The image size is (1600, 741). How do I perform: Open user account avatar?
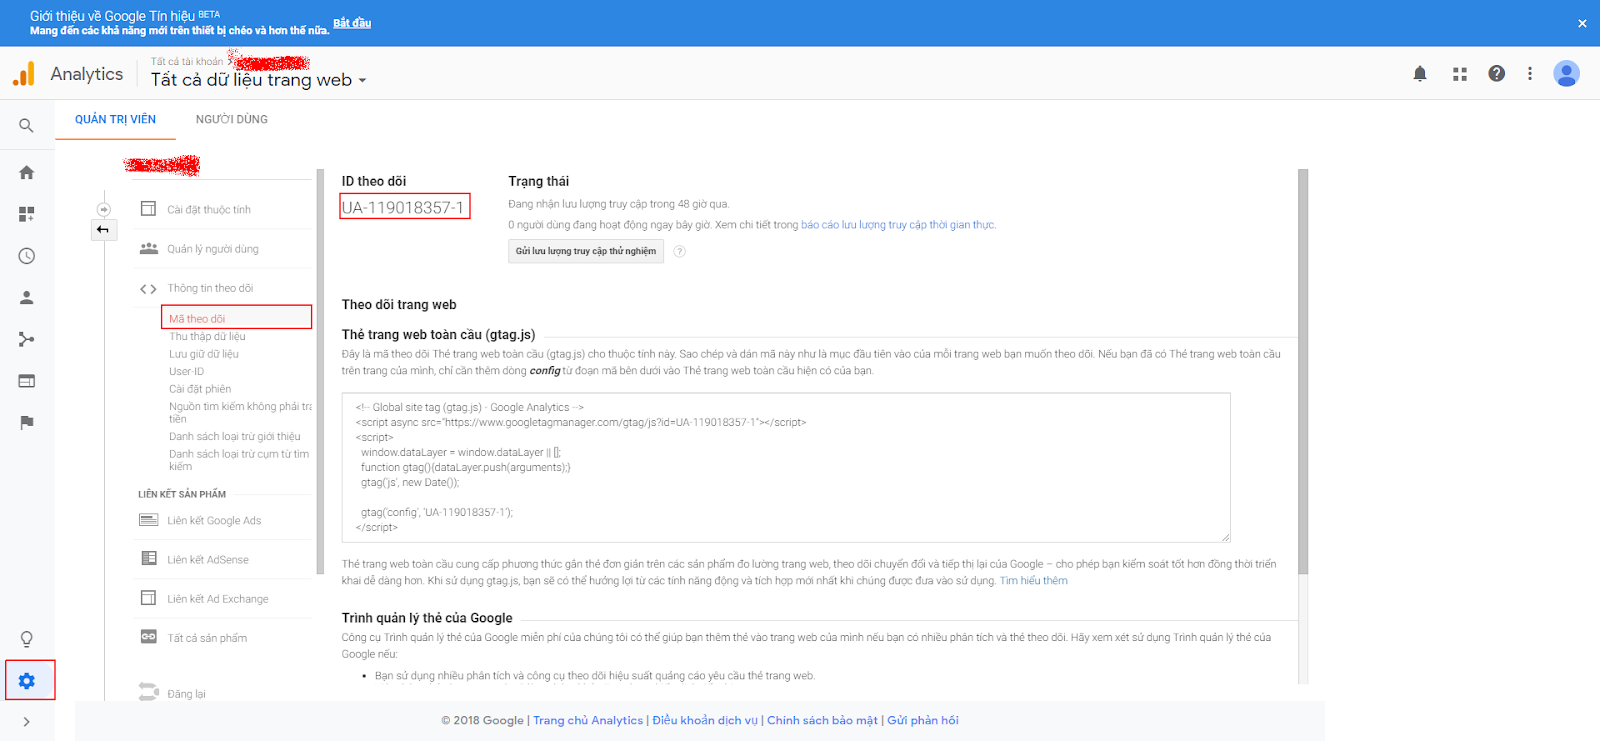1566,73
